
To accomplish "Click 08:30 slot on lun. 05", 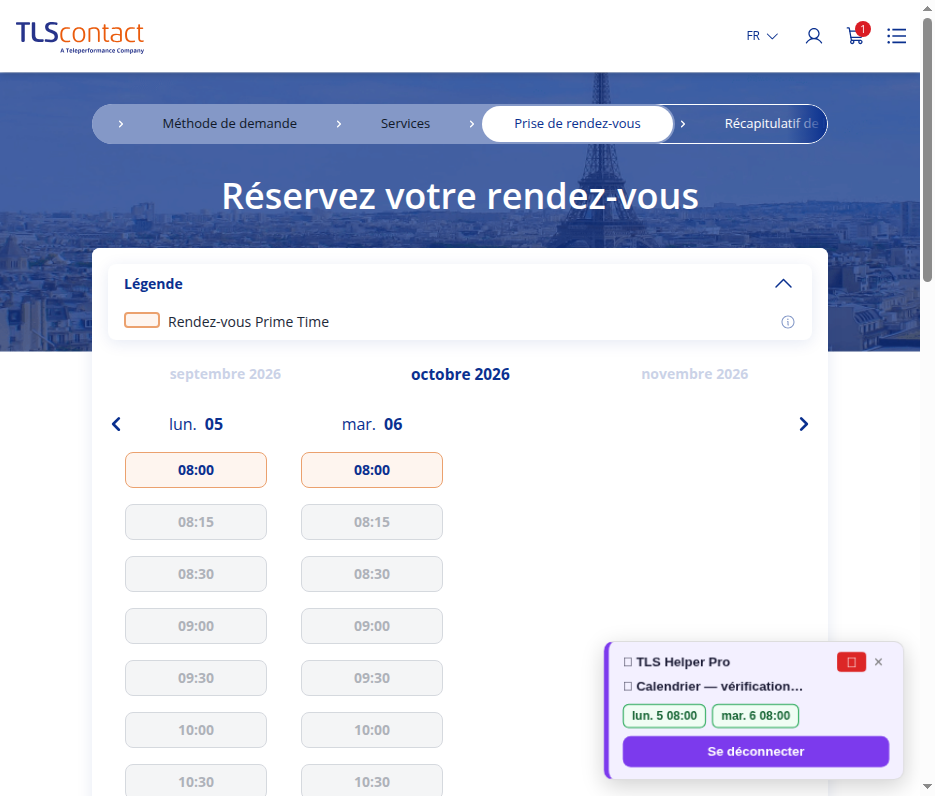I will pyautogui.click(x=196, y=574).
